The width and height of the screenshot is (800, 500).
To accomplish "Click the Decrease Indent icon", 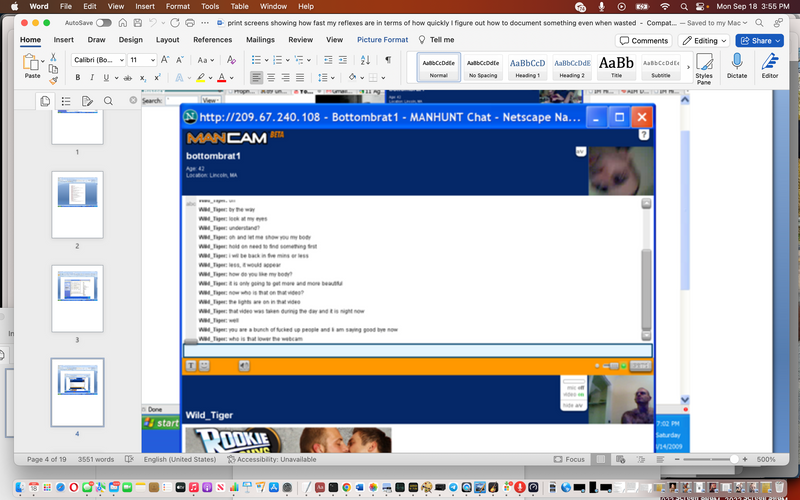I will (328, 60).
